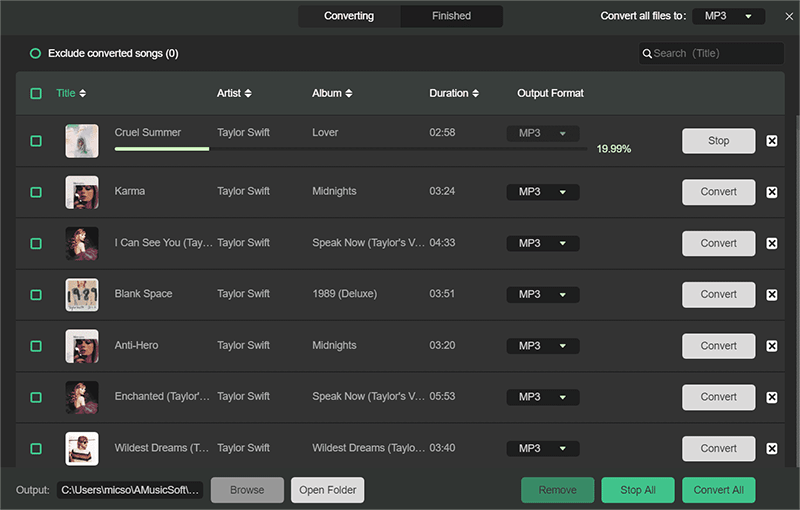Click Open Folder button
This screenshot has height=510, width=800.
pos(328,490)
